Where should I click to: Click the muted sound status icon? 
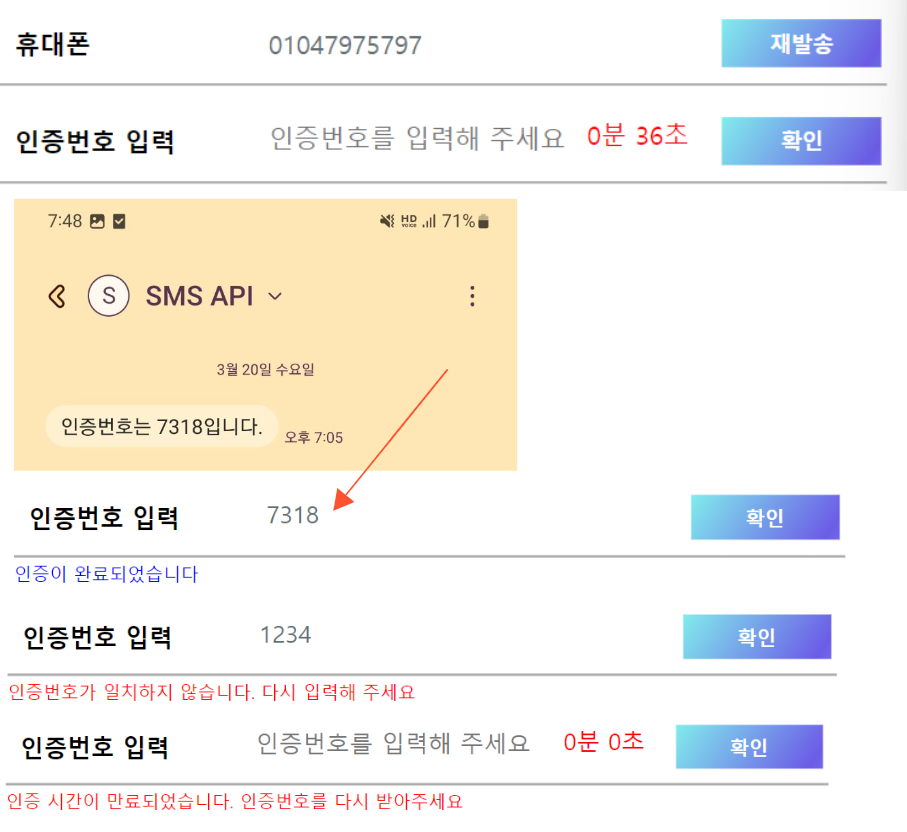tap(387, 221)
